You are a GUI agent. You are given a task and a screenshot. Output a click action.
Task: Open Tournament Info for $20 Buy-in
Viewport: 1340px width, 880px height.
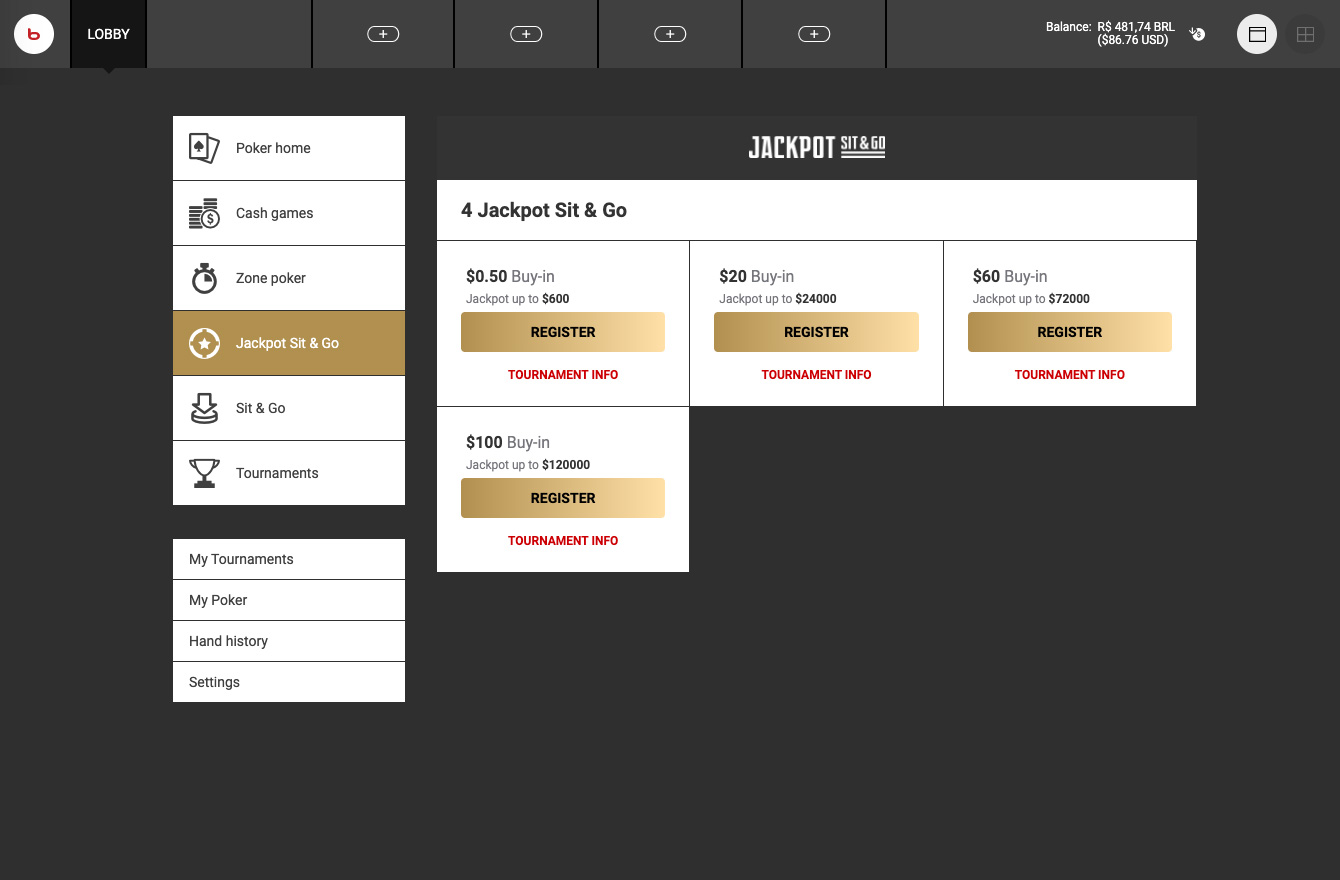[x=816, y=375]
